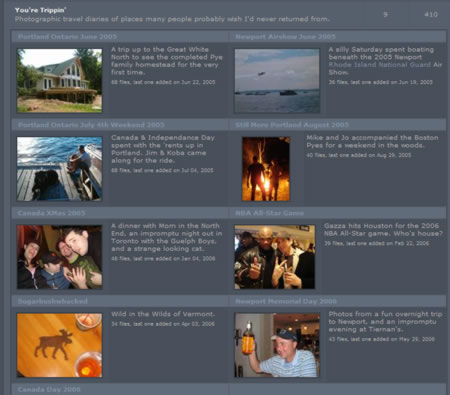
Task: Open the You're Trippin' category title
Action: pos(40,10)
